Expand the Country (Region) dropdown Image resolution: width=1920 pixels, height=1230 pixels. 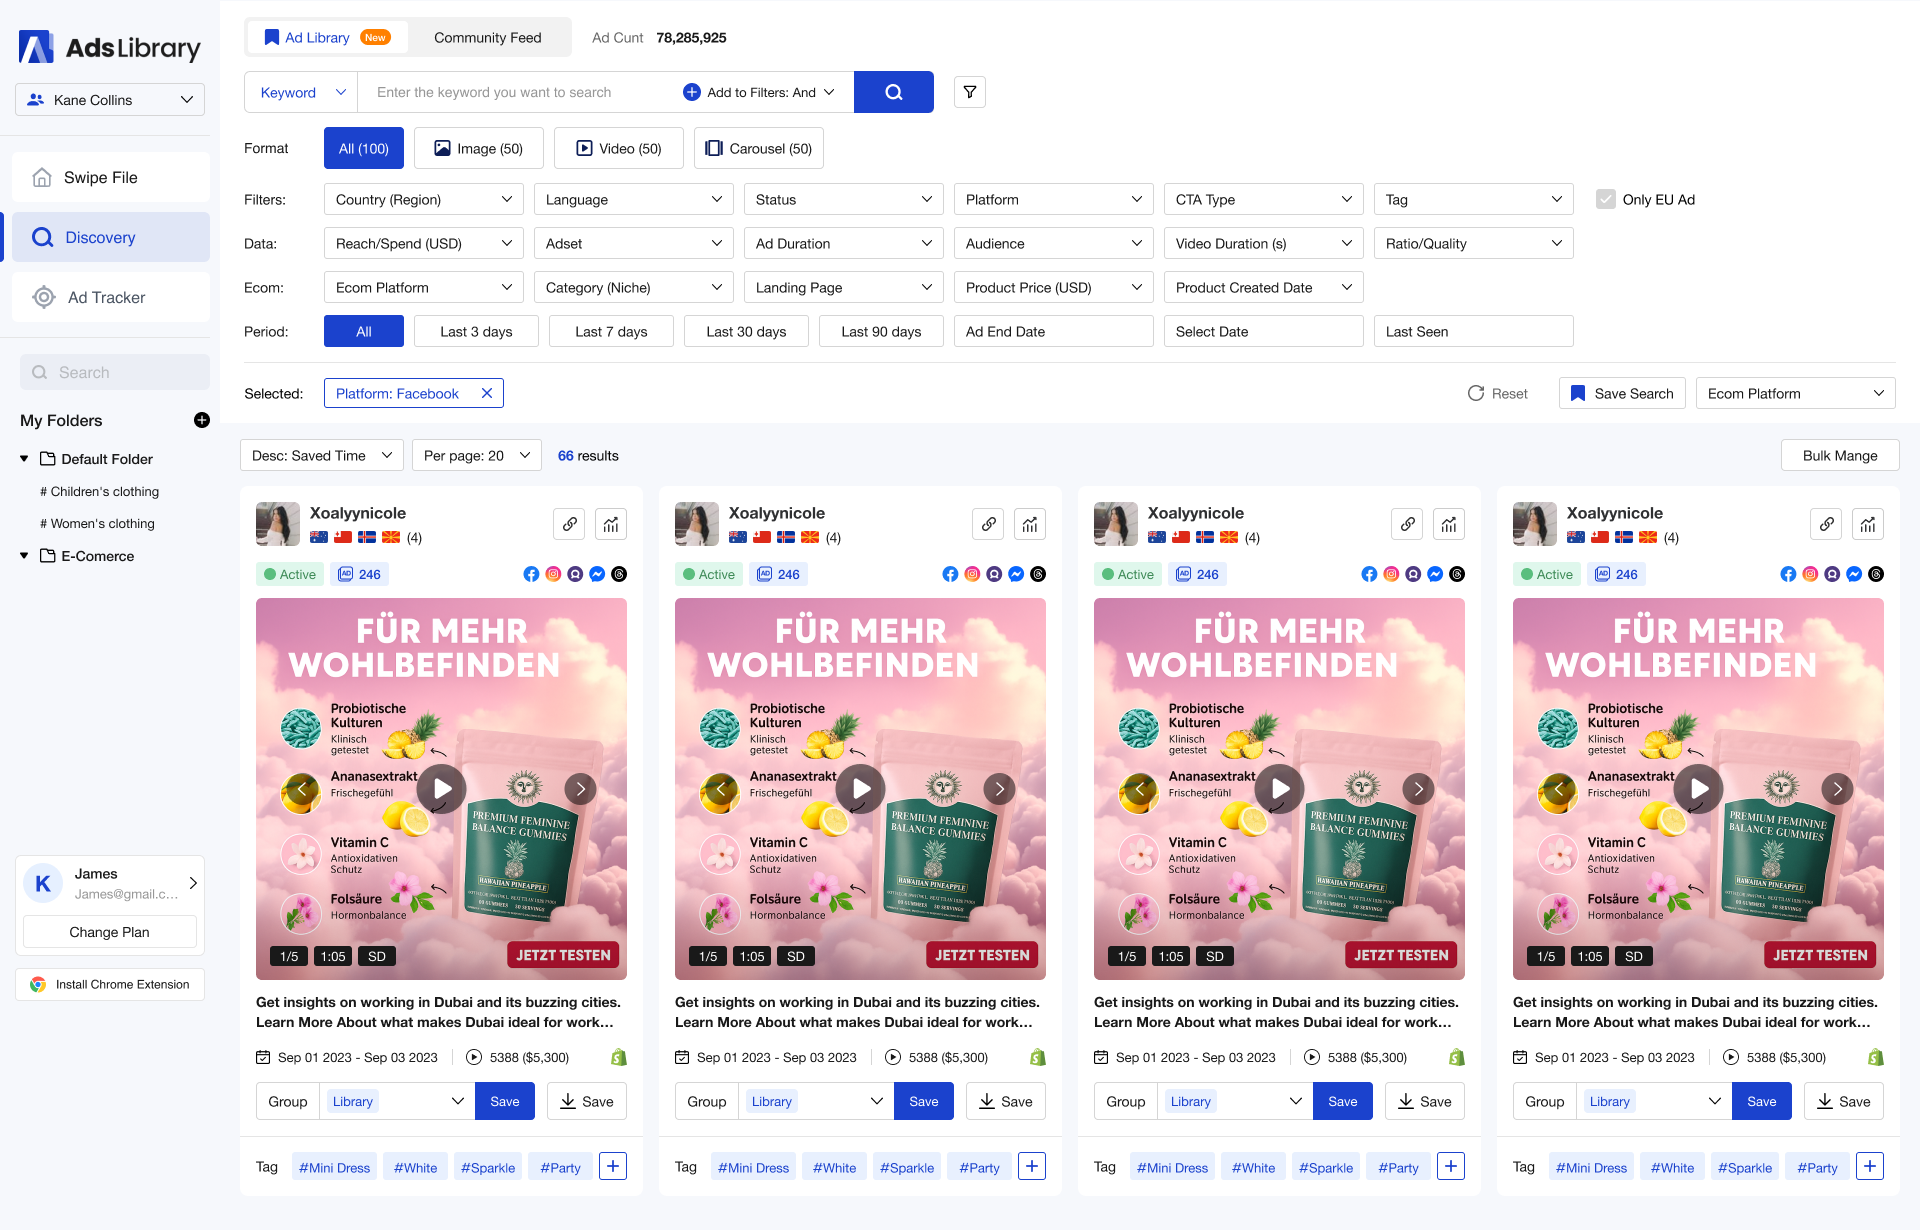pyautogui.click(x=424, y=199)
